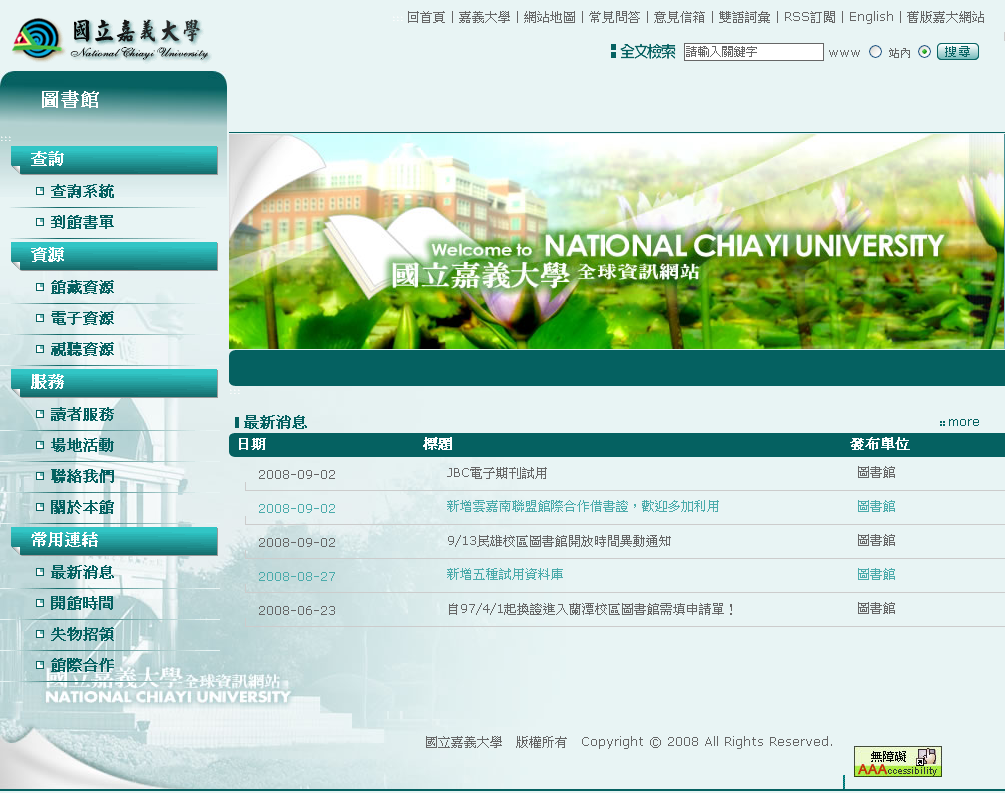Click the 搜尋 search button
The image size is (1005, 793).
958,52
